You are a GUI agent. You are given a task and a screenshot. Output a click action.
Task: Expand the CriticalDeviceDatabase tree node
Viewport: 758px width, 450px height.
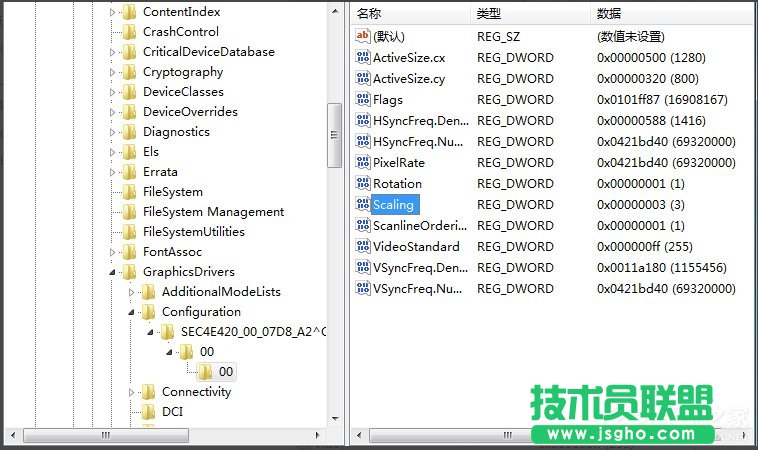click(x=112, y=52)
